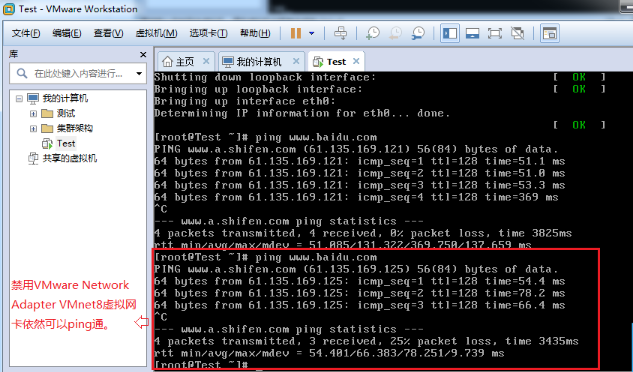This screenshot has height=372, width=633.
Task: Click the 集群架构 folder icon
Action: [x=47, y=128]
